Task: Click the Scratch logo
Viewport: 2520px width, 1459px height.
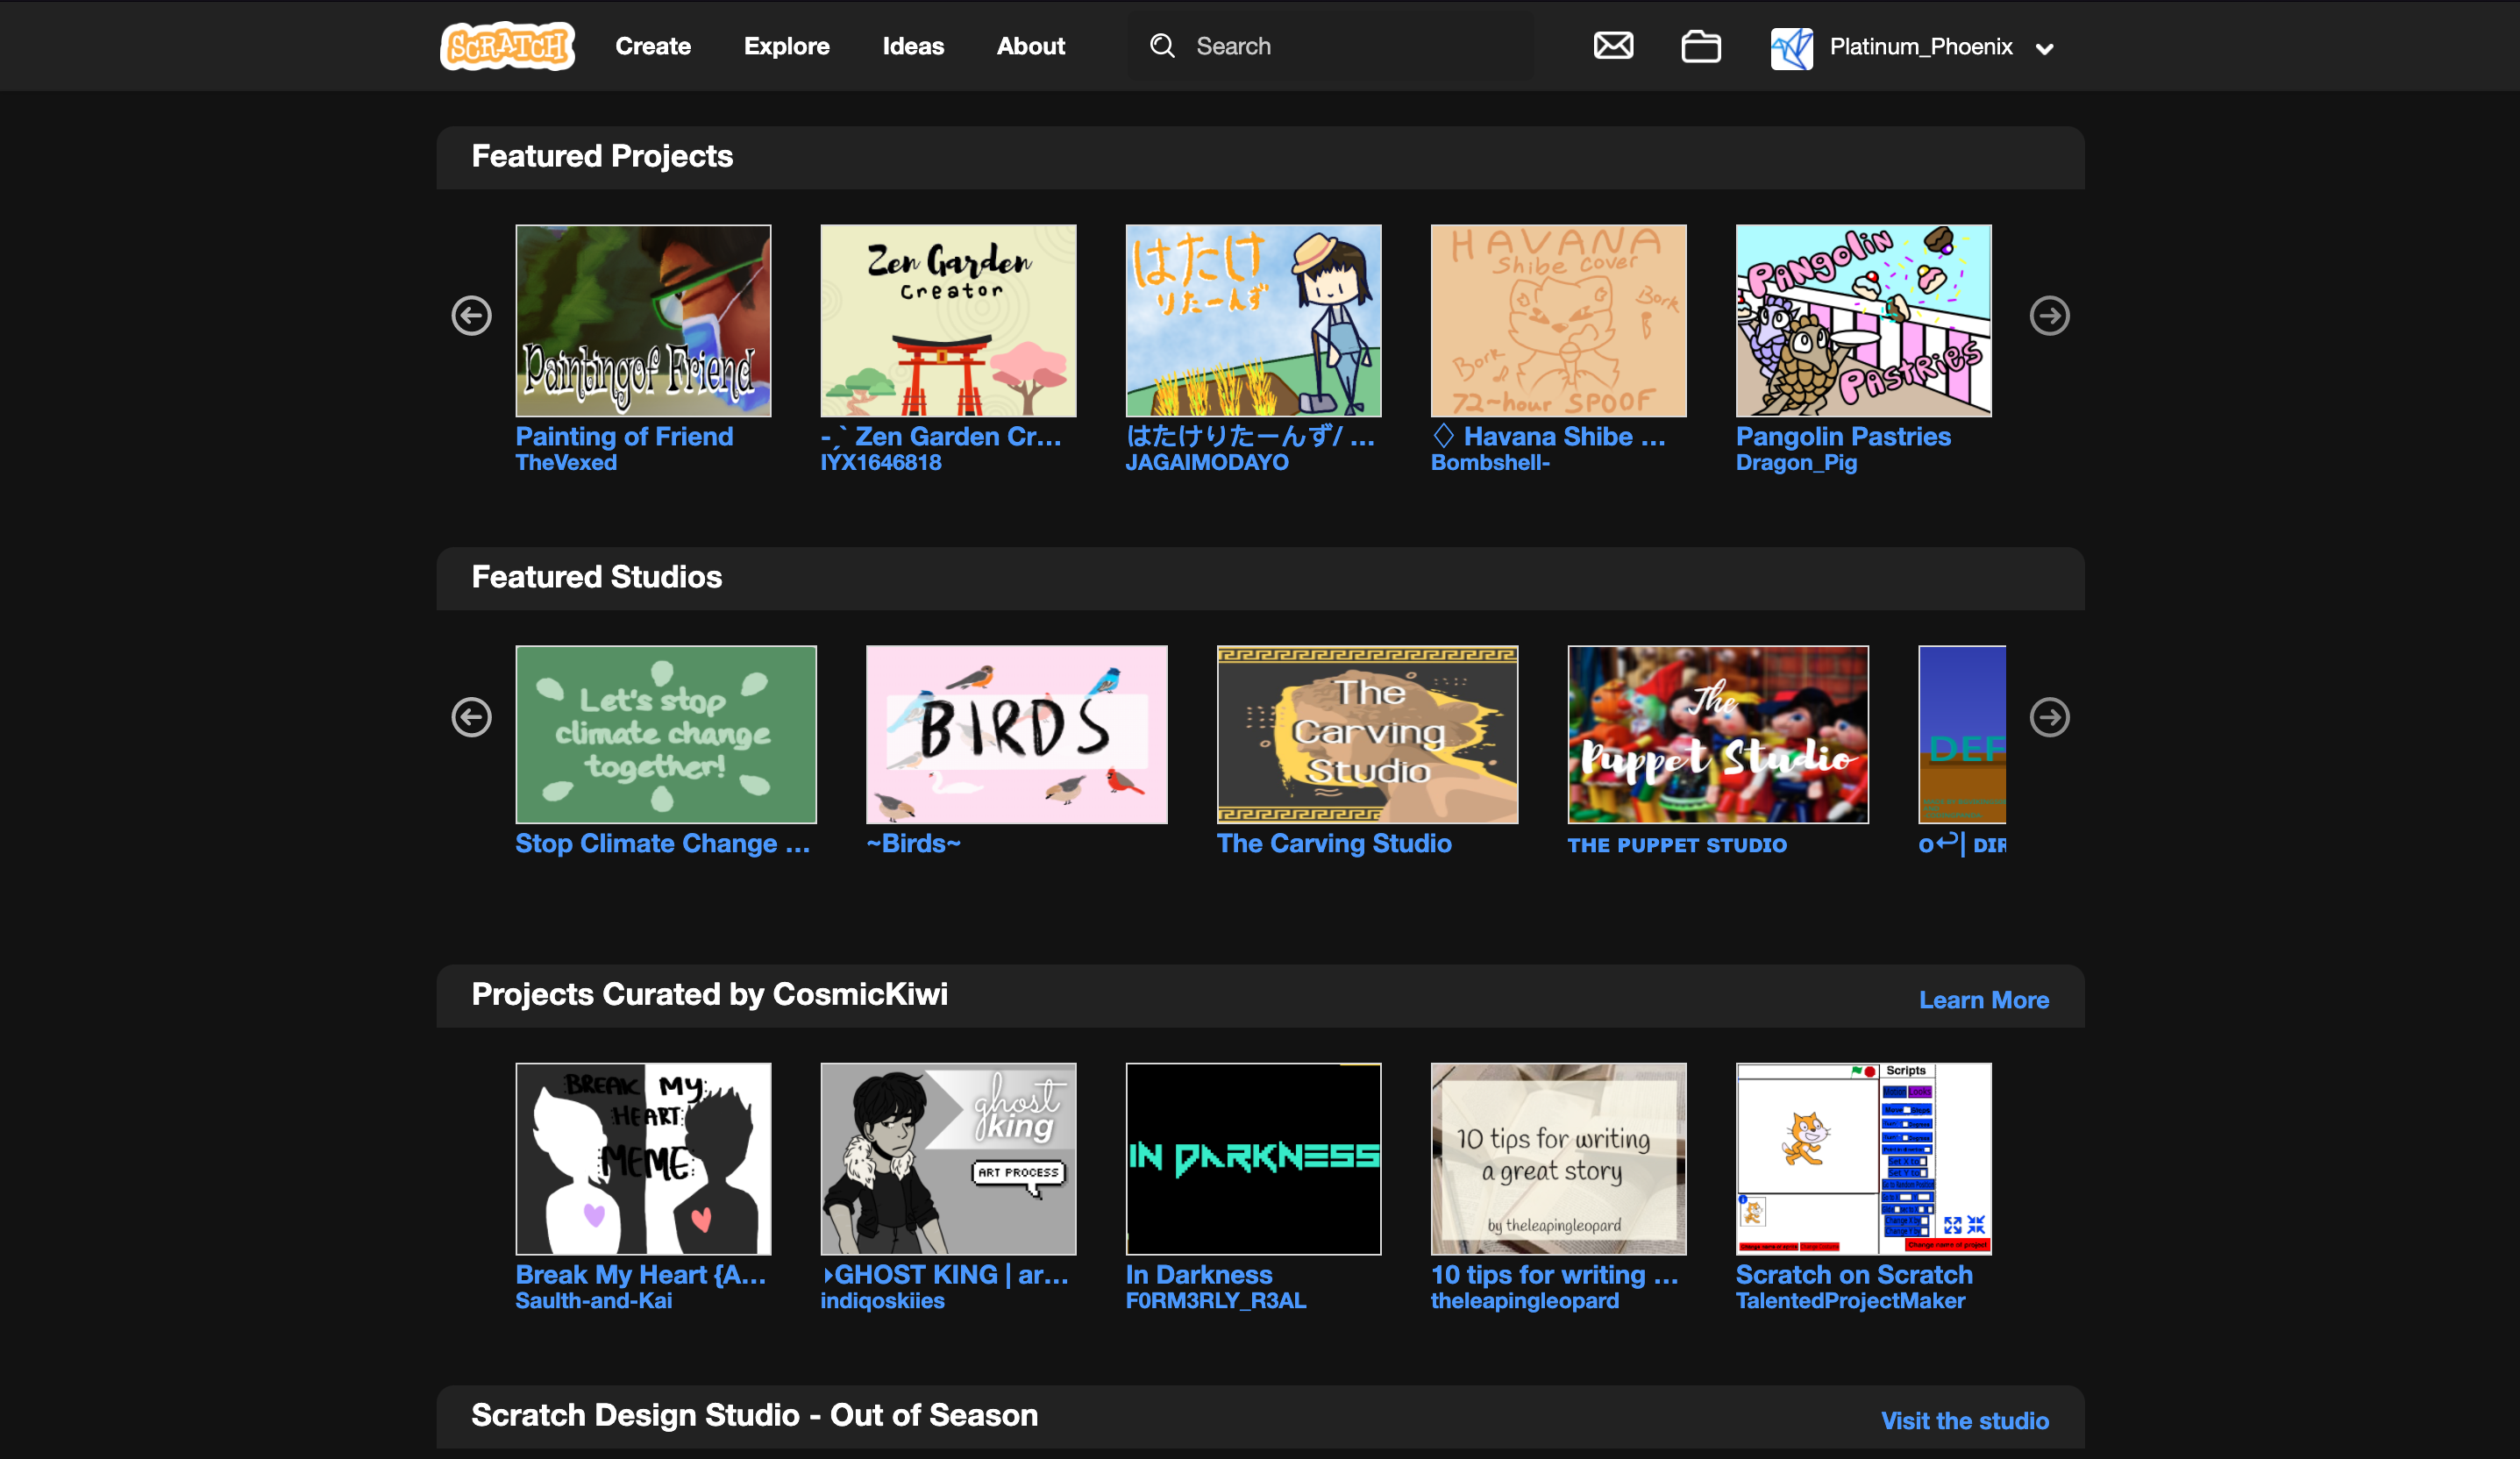Action: (506, 46)
